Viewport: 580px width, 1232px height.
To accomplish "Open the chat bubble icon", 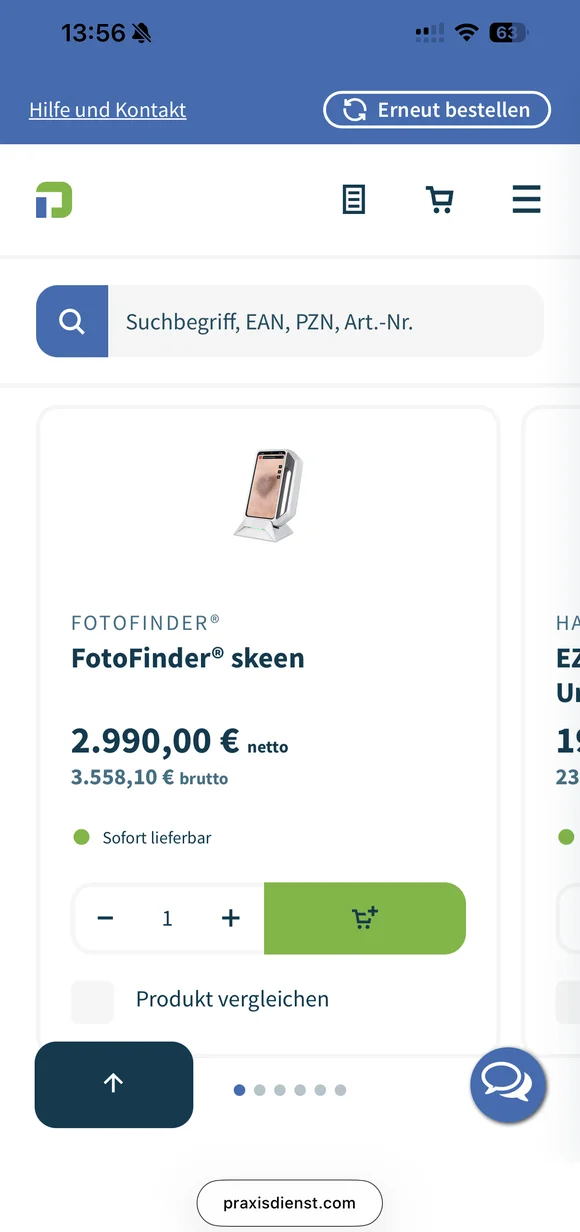I will pyautogui.click(x=508, y=1084).
